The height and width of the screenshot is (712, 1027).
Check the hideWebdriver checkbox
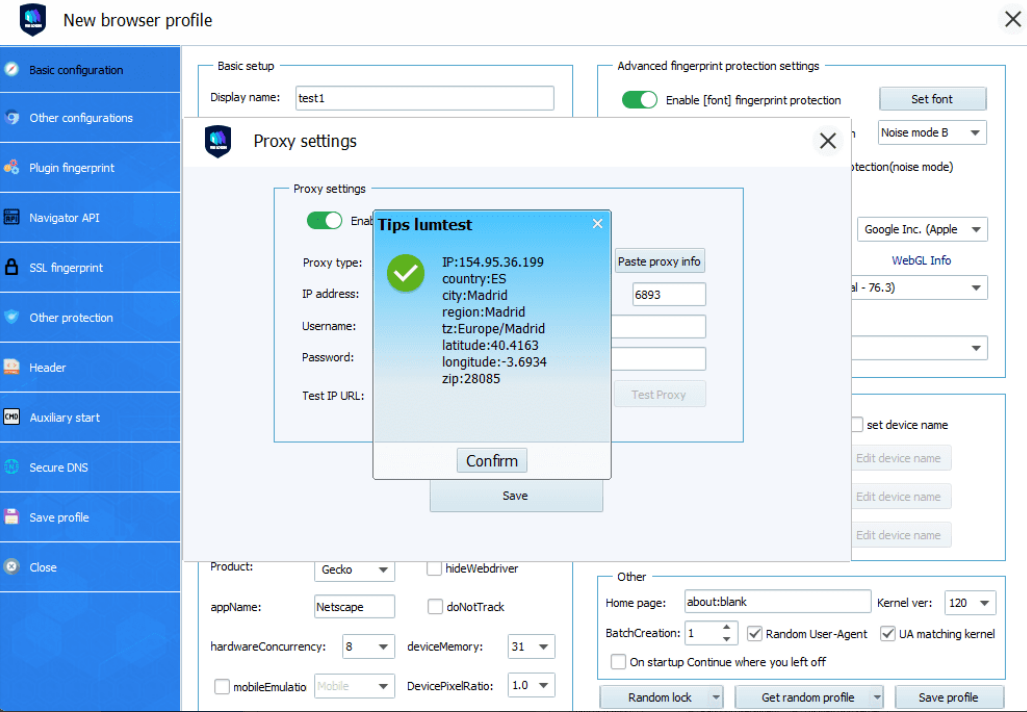point(434,569)
